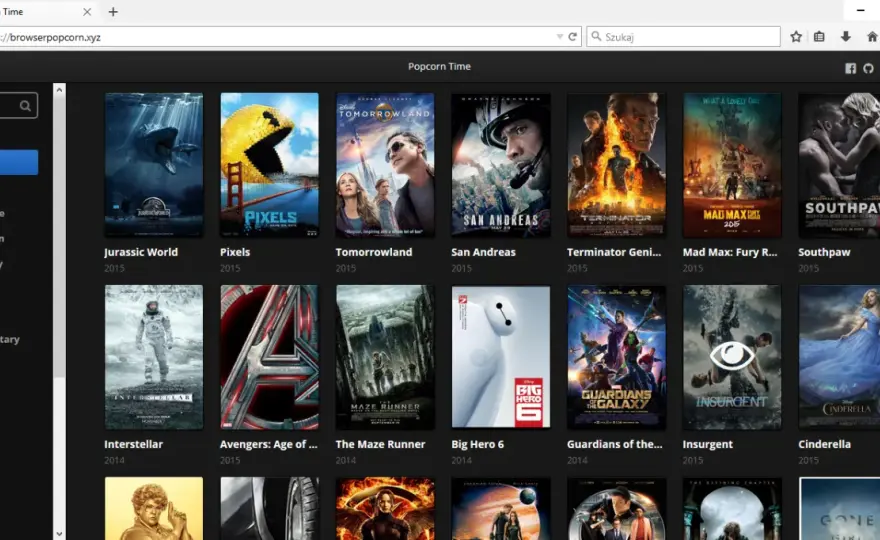
Task: Open the golden figure poster in the bottom row
Action: 154,509
